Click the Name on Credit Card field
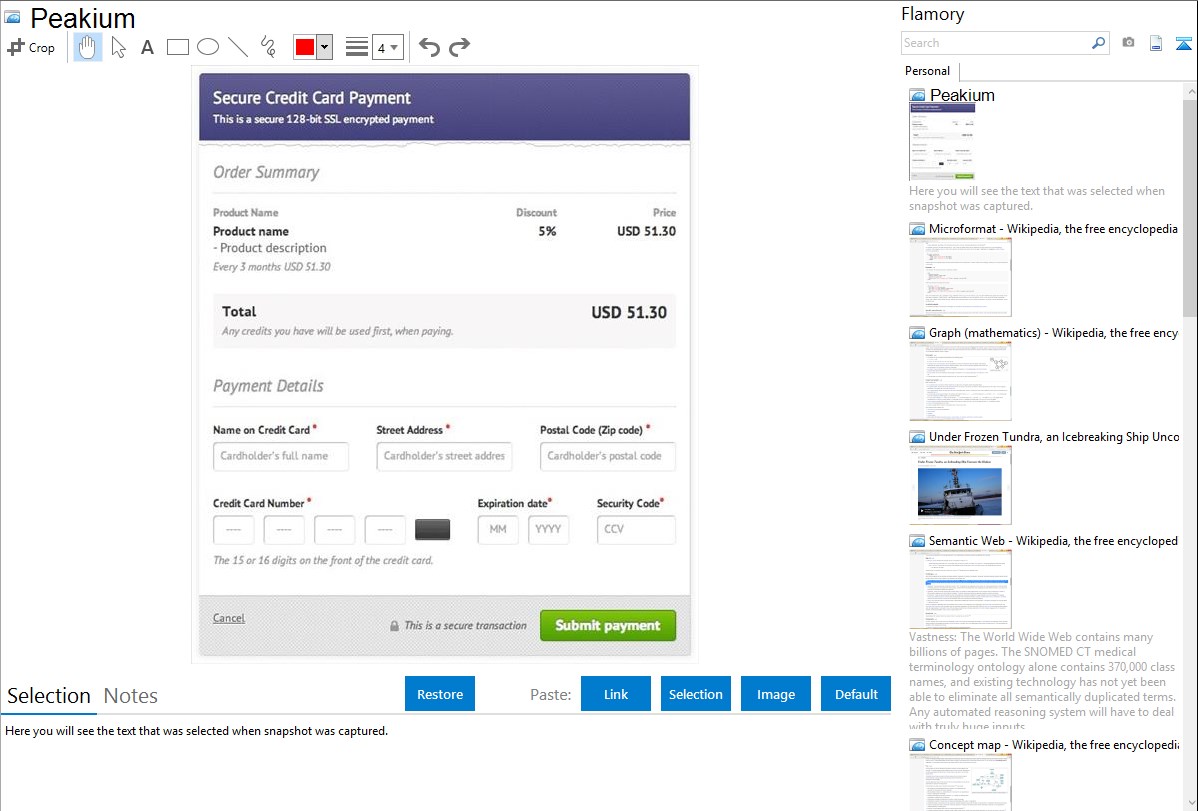This screenshot has width=1198, height=811. [280, 456]
